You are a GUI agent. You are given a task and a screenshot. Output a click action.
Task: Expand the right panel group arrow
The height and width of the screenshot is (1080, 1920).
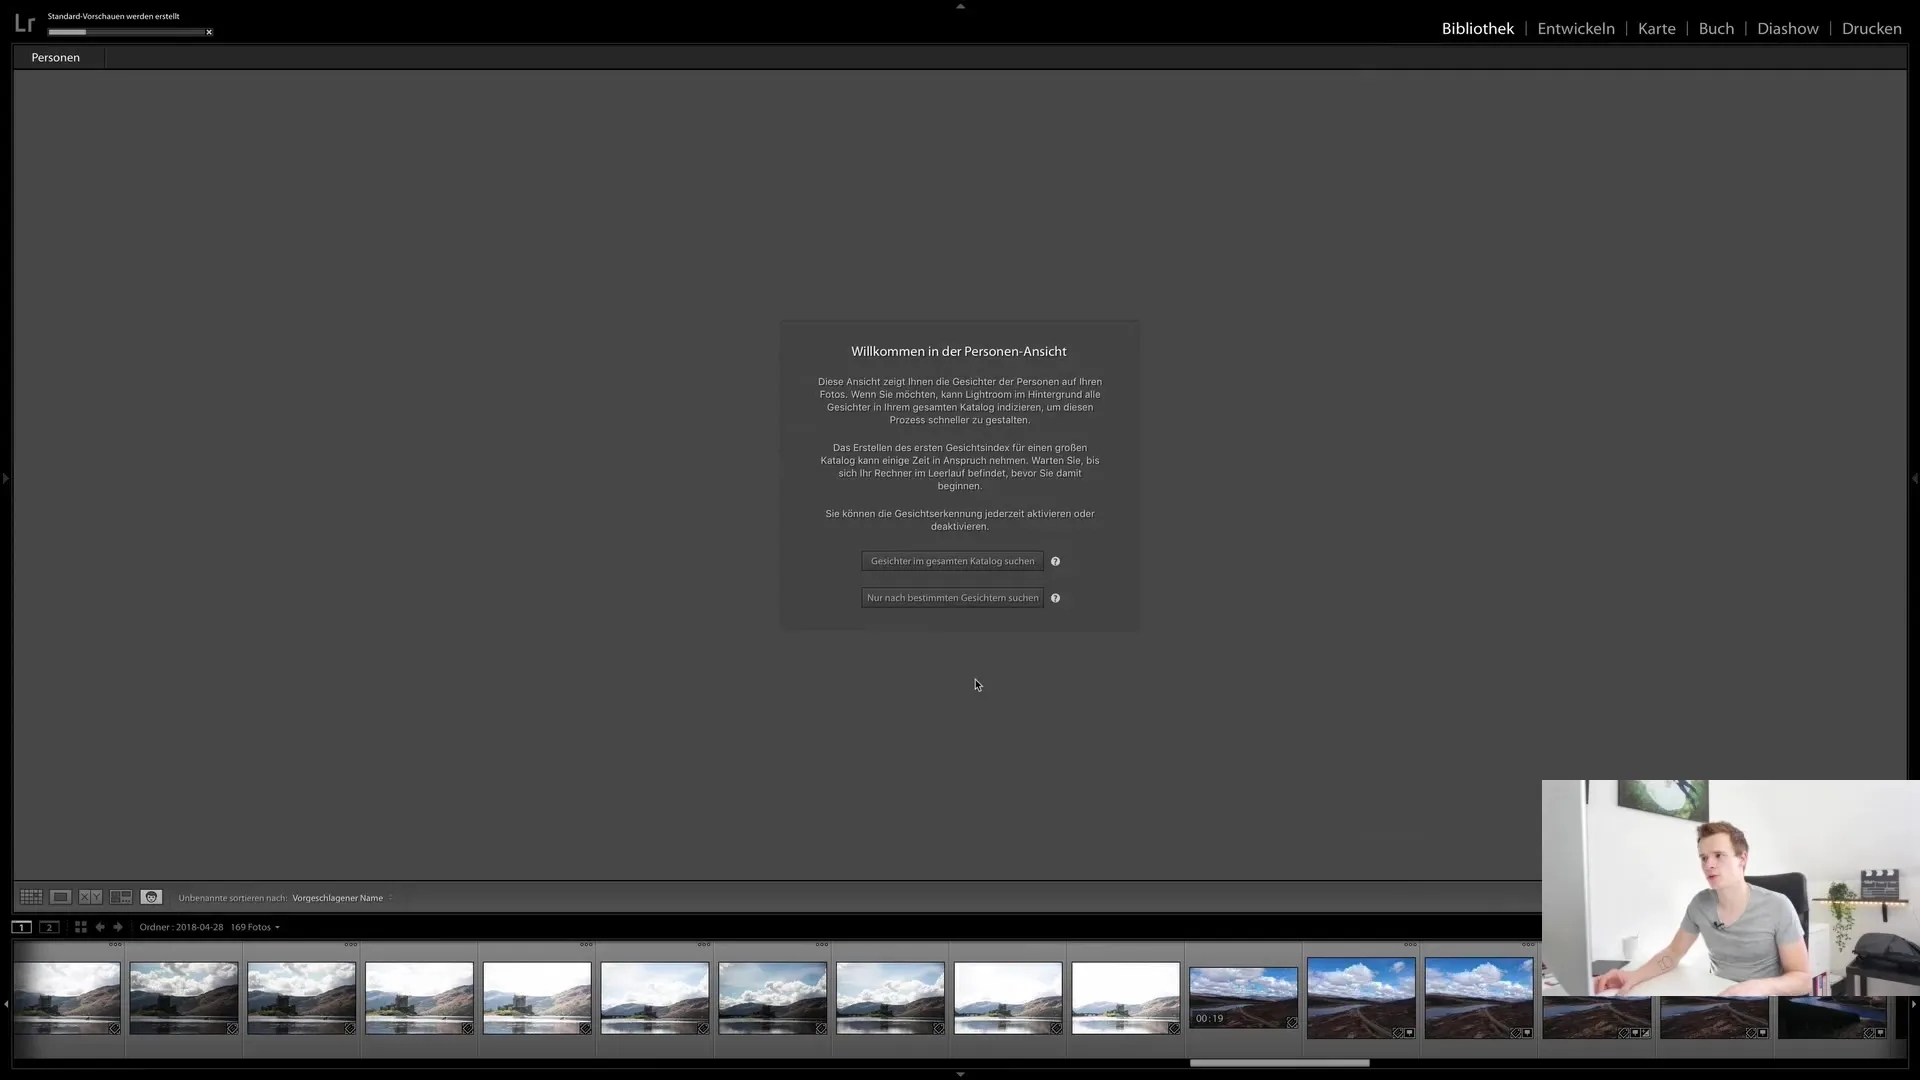pyautogui.click(x=1914, y=478)
